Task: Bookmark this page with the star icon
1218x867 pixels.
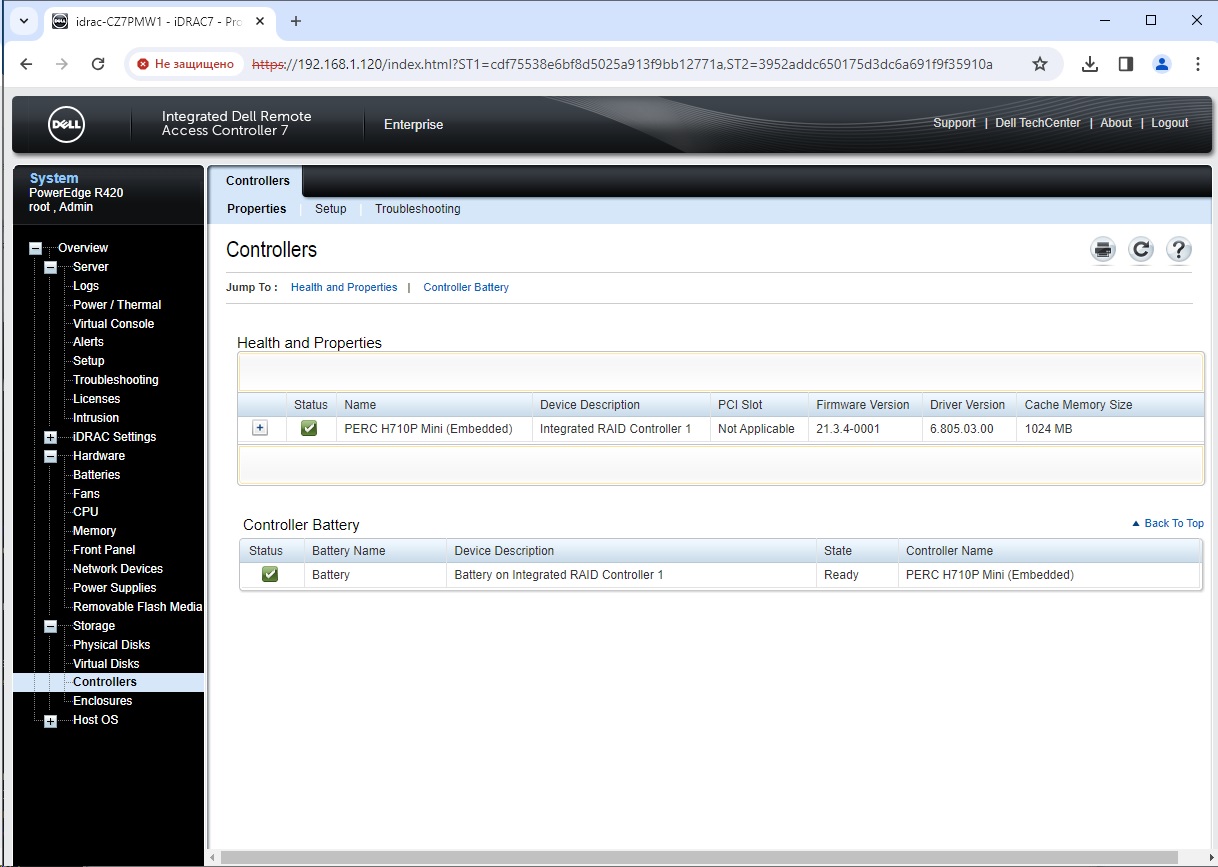Action: click(1040, 64)
